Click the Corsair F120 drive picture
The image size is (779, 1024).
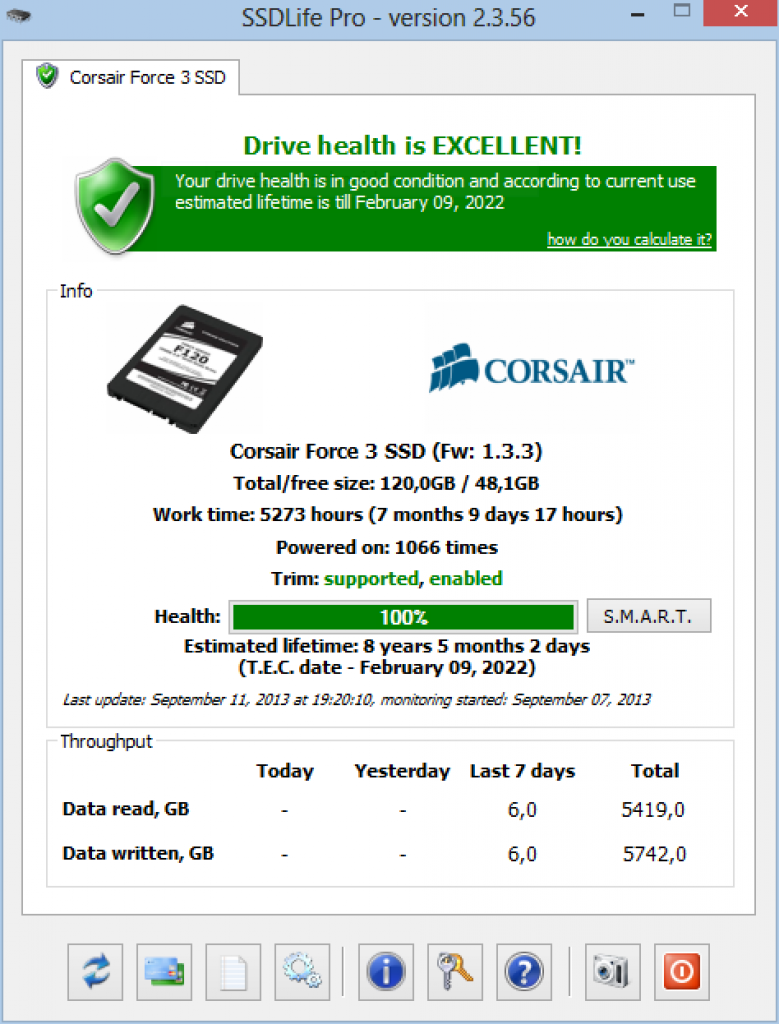[185, 369]
